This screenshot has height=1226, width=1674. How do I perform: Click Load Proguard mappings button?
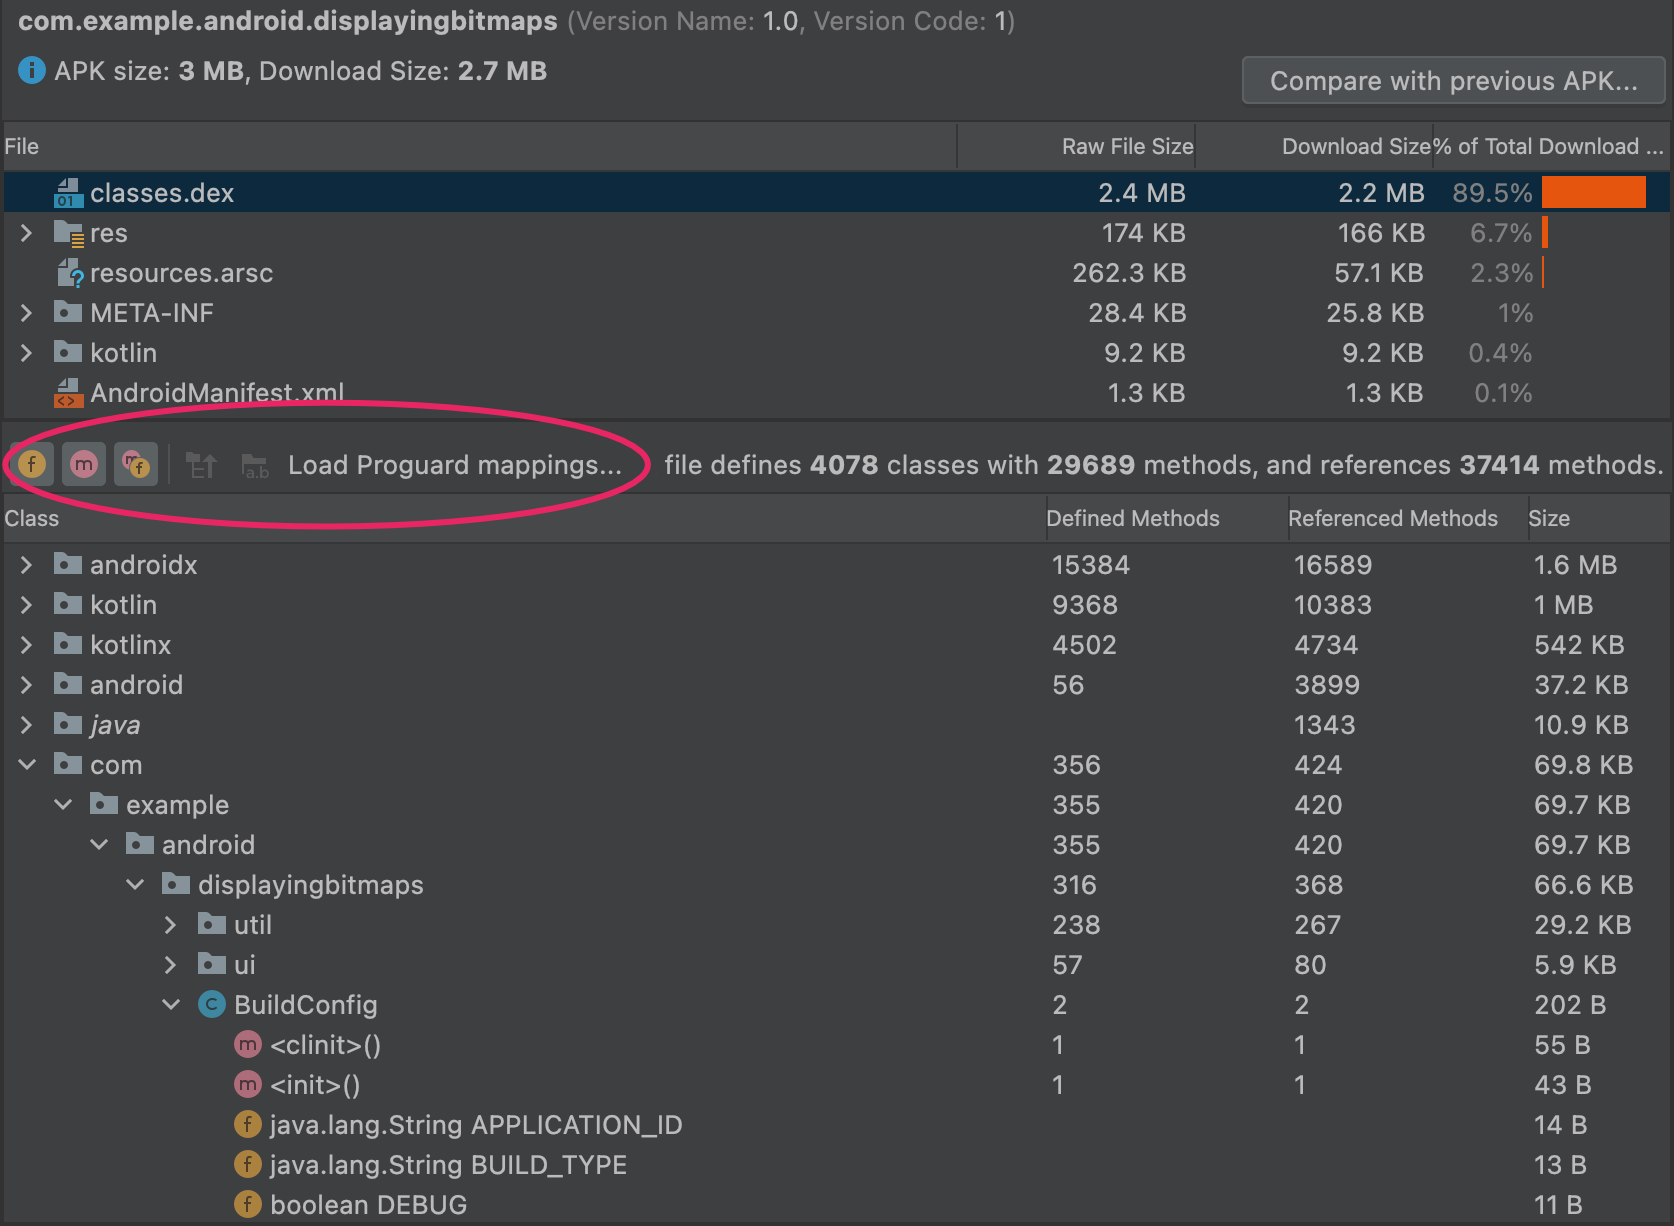[x=454, y=465]
